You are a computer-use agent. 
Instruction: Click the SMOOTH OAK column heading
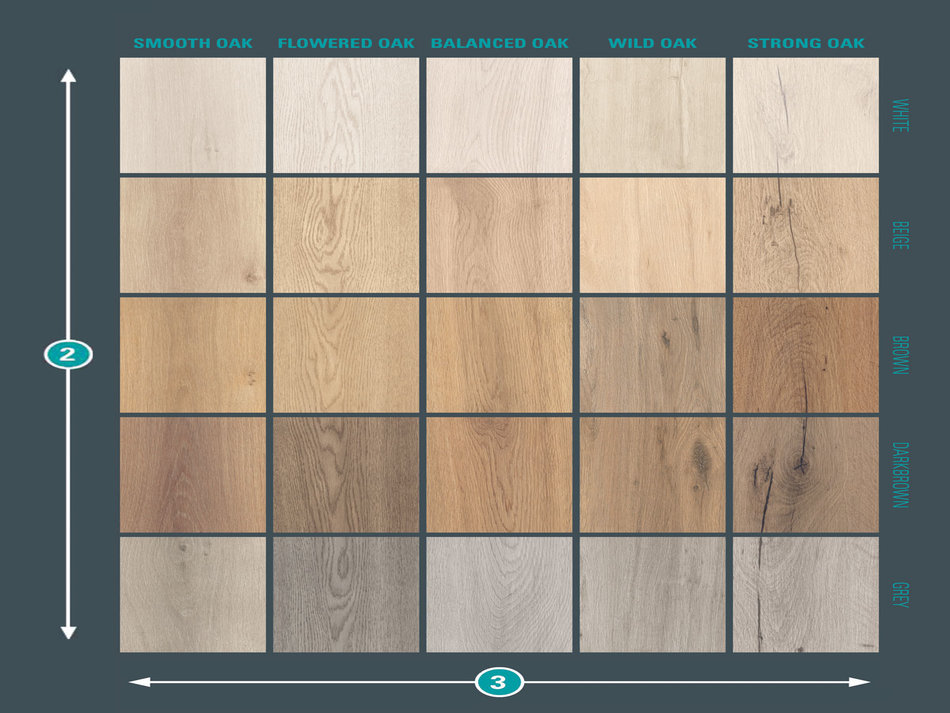pyautogui.click(x=193, y=43)
